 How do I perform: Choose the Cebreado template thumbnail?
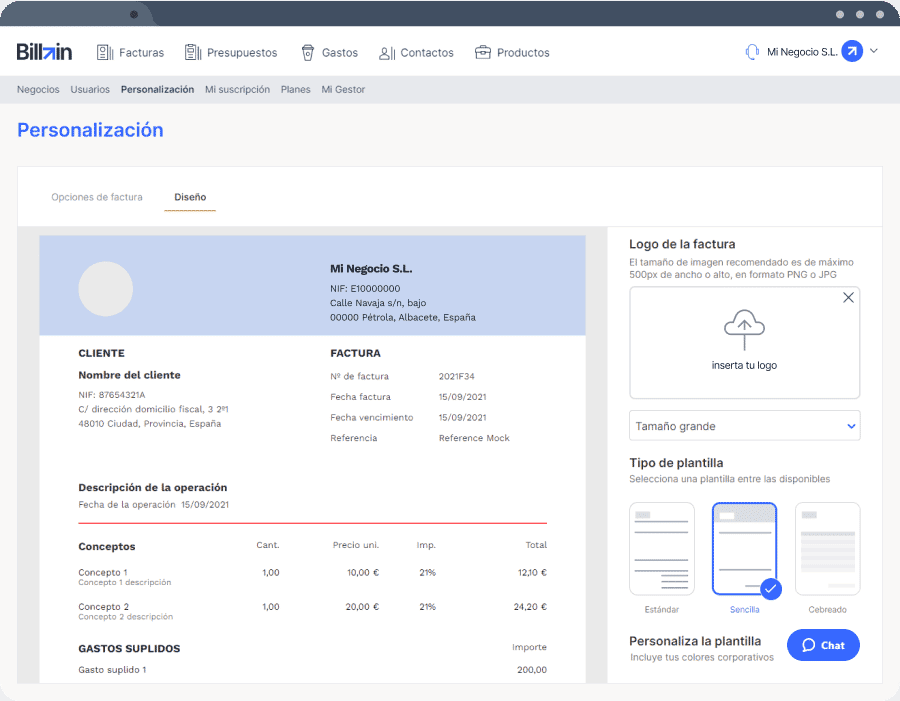[x=827, y=549]
